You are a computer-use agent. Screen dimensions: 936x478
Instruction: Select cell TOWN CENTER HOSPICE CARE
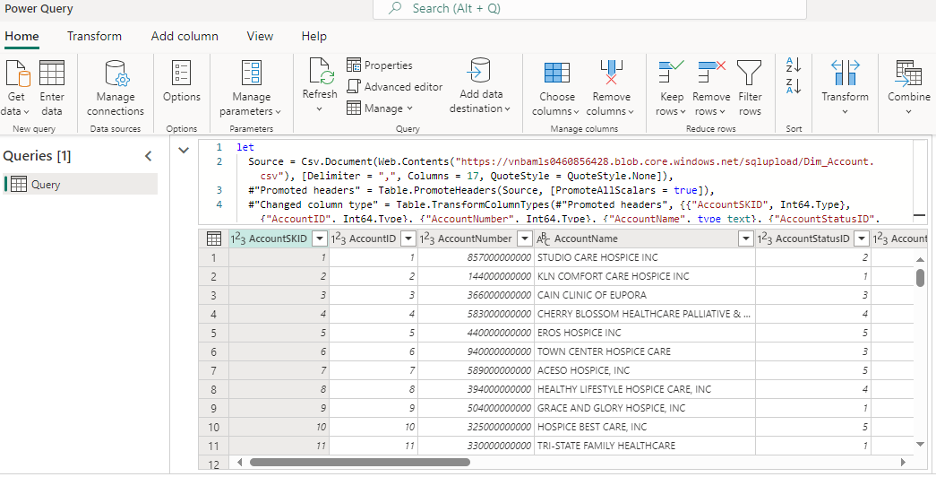[x=645, y=351]
